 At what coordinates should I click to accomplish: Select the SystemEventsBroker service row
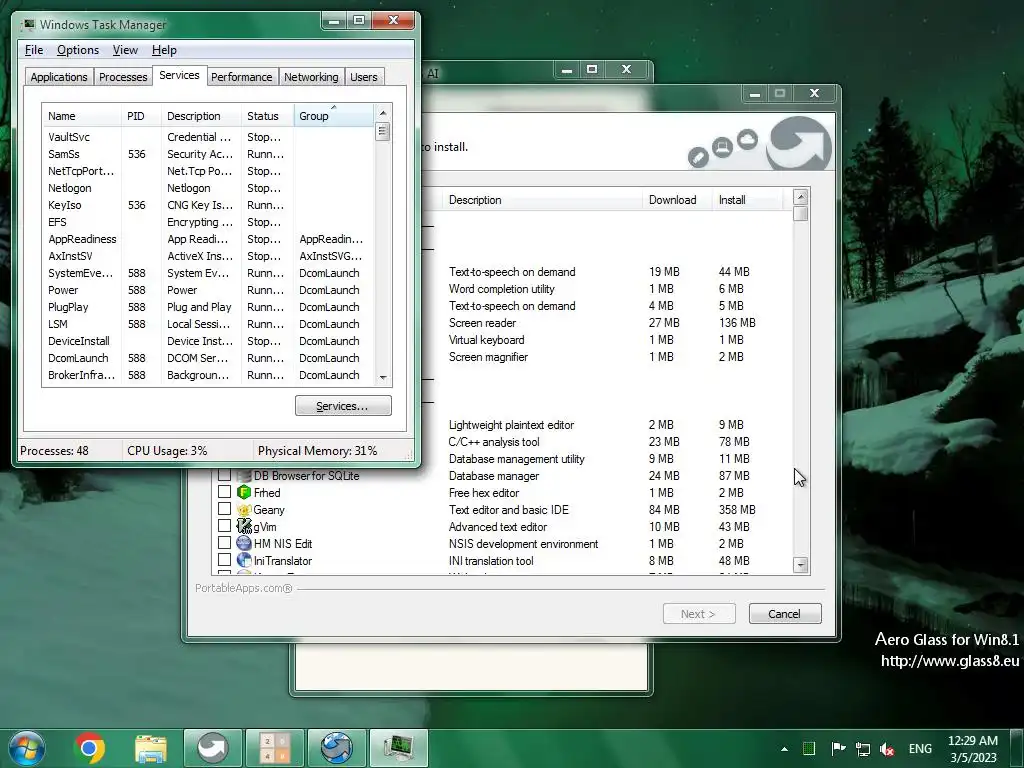coord(80,273)
